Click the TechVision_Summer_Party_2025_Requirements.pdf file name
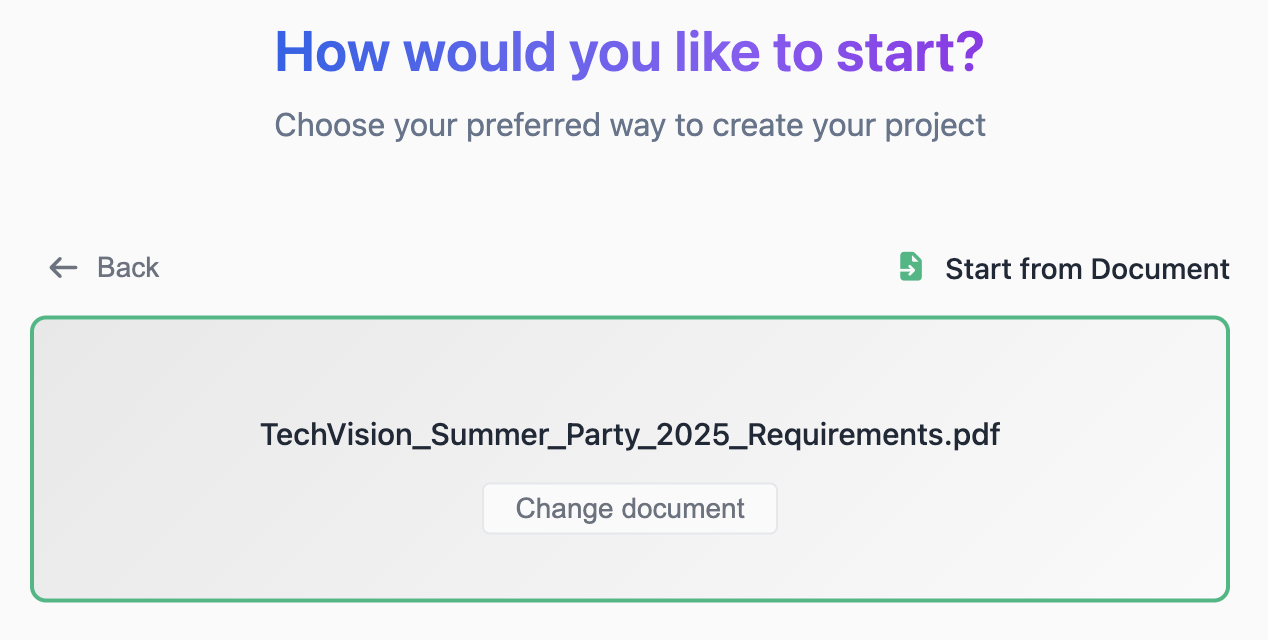1268x640 pixels. [x=630, y=435]
